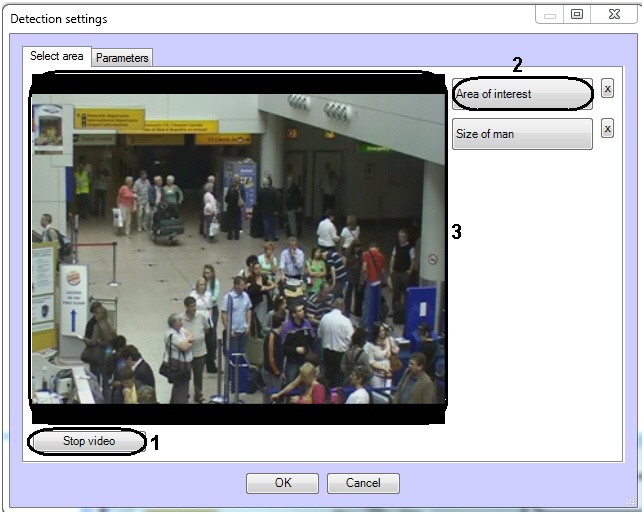This screenshot has width=644, height=514.
Task: Maximize the Detection settings window
Action: [x=577, y=15]
